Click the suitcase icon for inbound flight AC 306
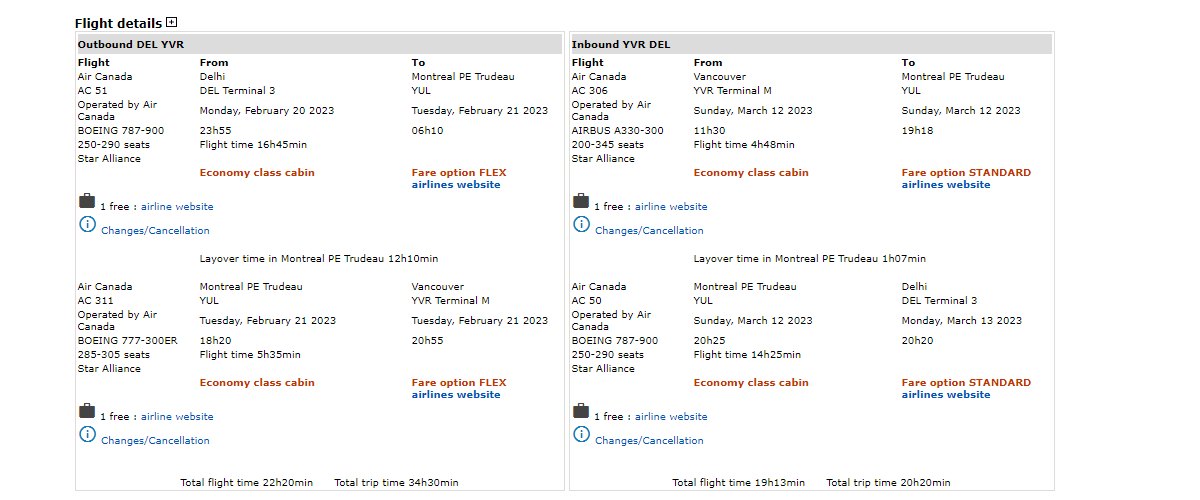1200x500 pixels. pos(581,202)
